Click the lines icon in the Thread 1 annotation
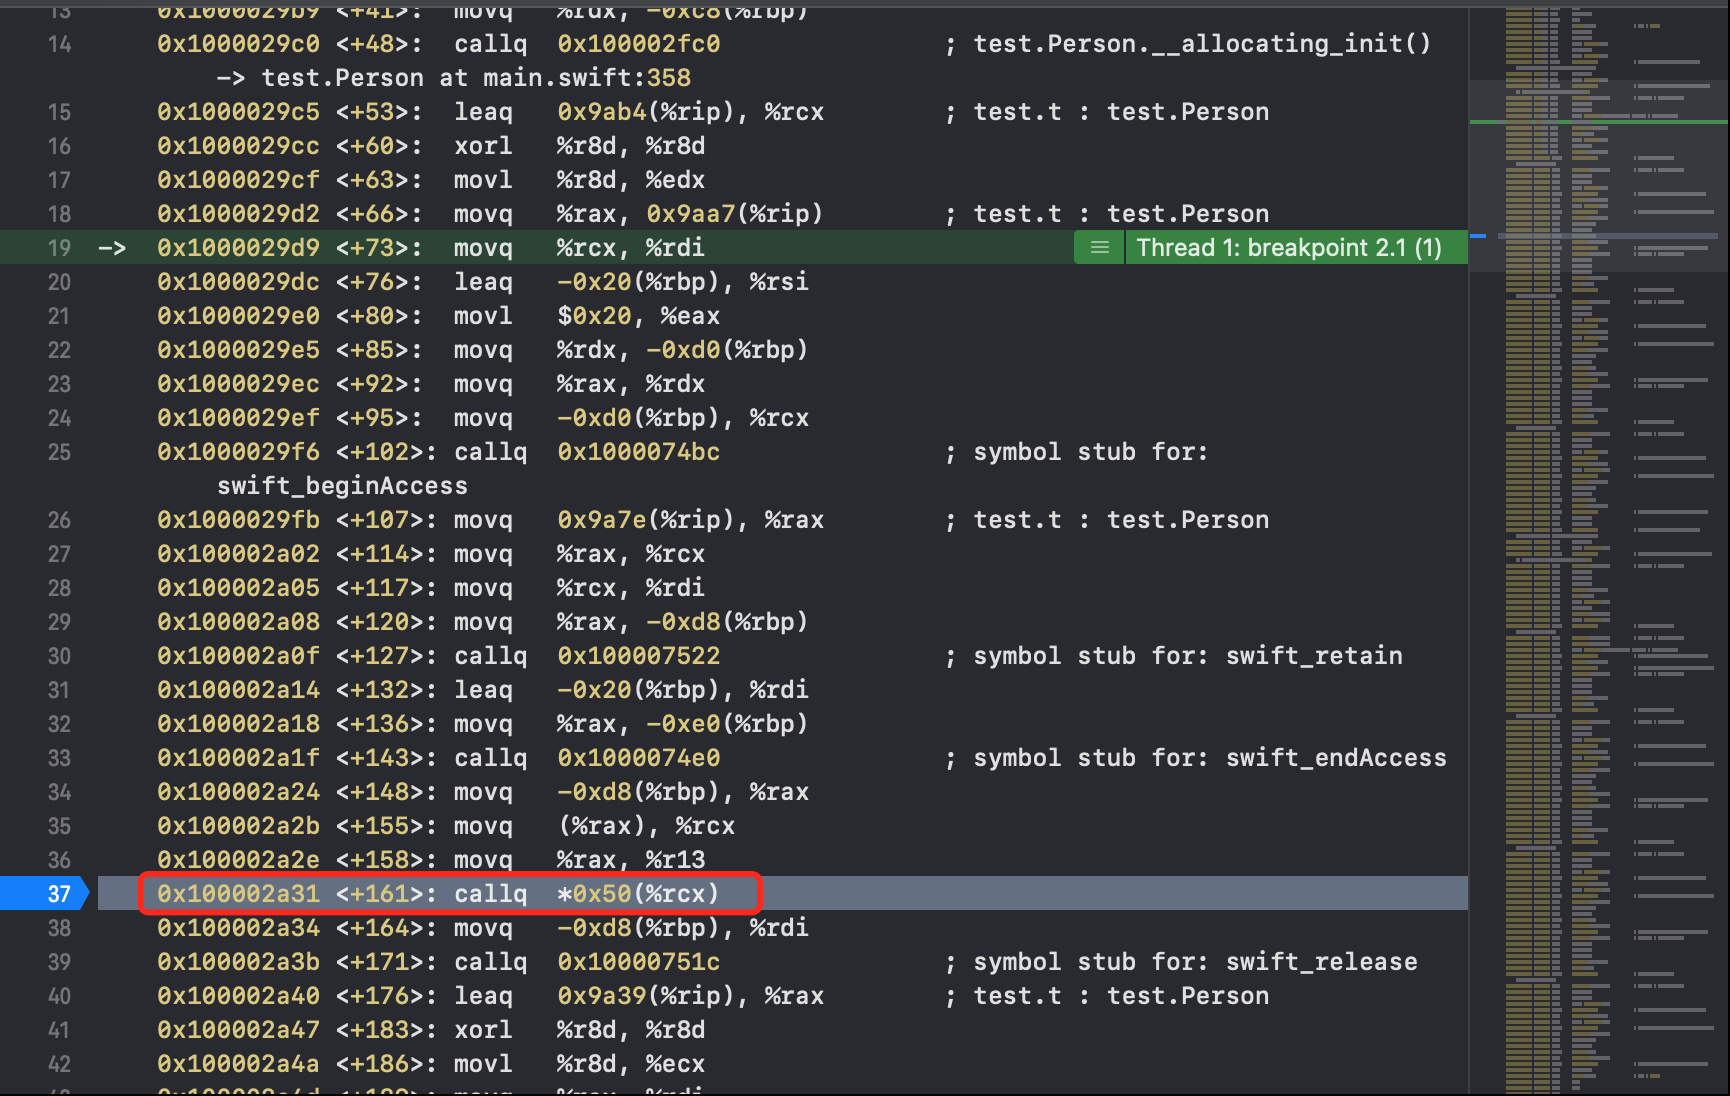Image resolution: width=1730 pixels, height=1096 pixels. pos(1099,247)
